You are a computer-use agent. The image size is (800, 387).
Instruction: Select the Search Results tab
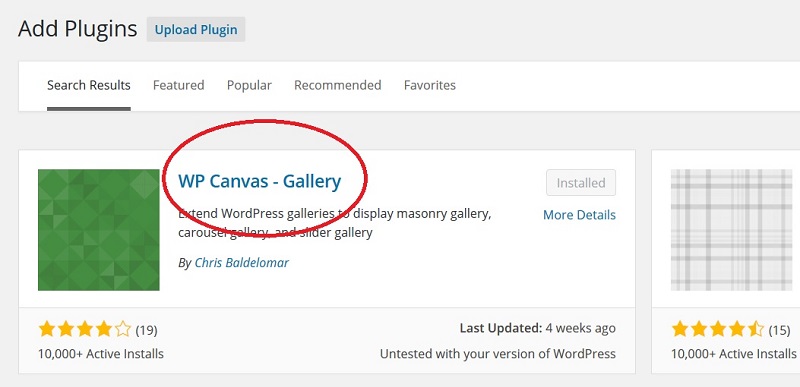click(89, 85)
